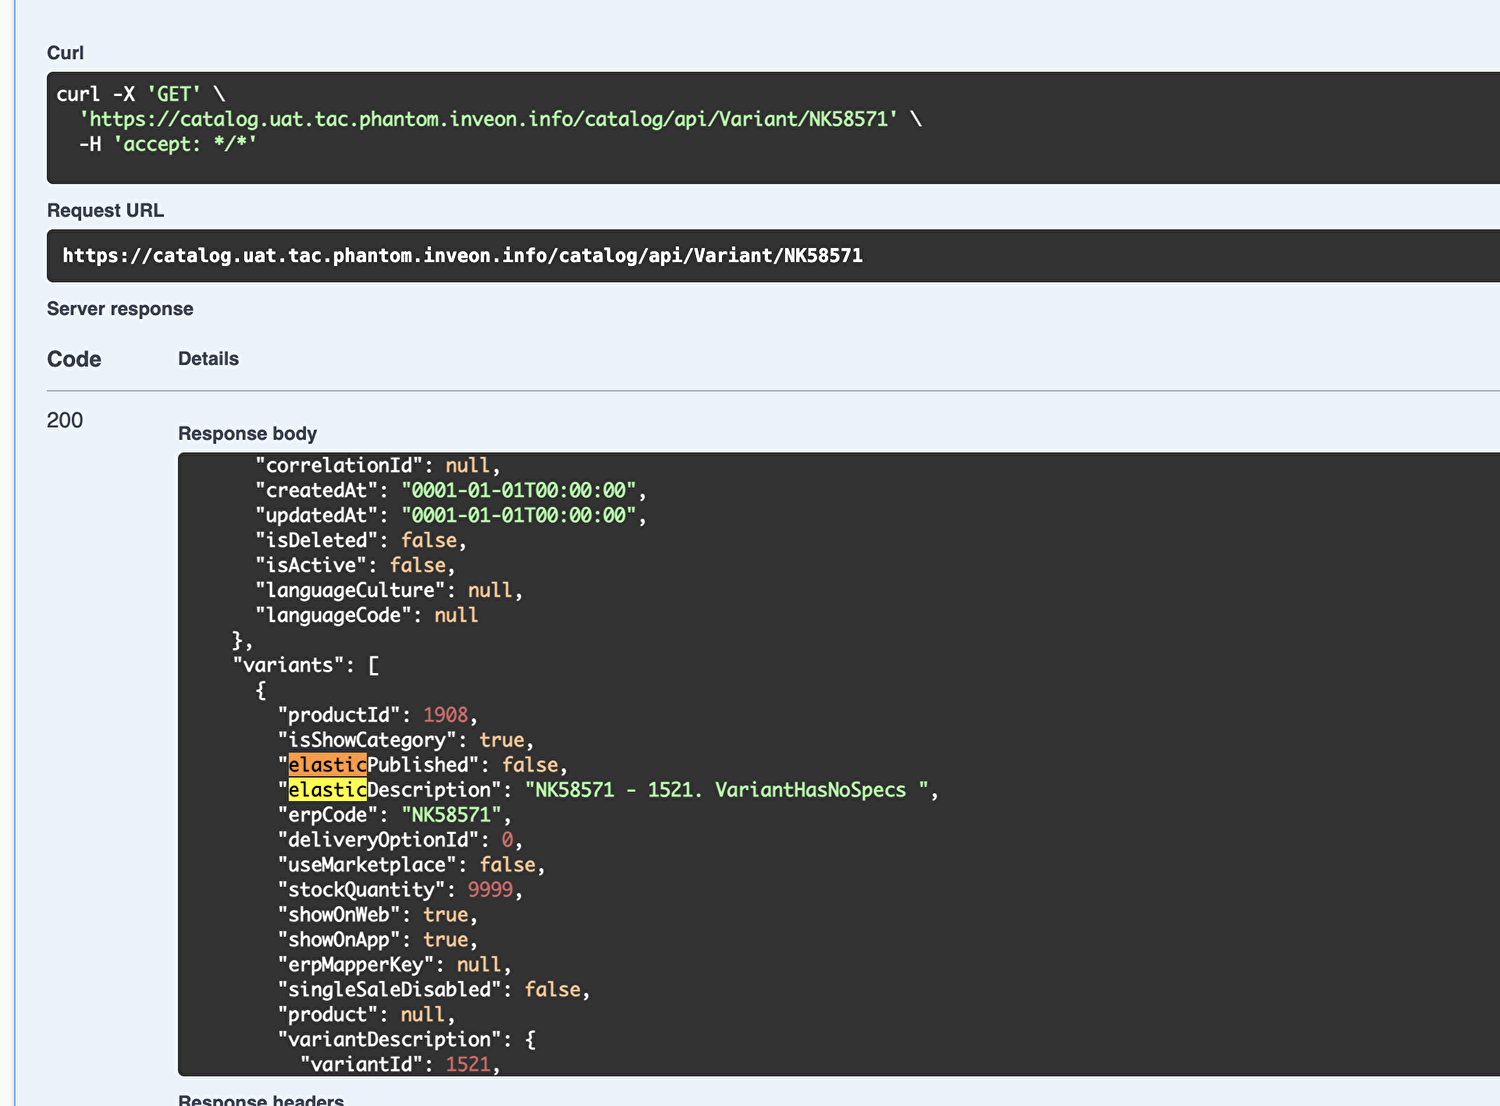Viewport: 1500px width, 1106px height.
Task: Click the "variantDescription" object line
Action: [406, 1039]
